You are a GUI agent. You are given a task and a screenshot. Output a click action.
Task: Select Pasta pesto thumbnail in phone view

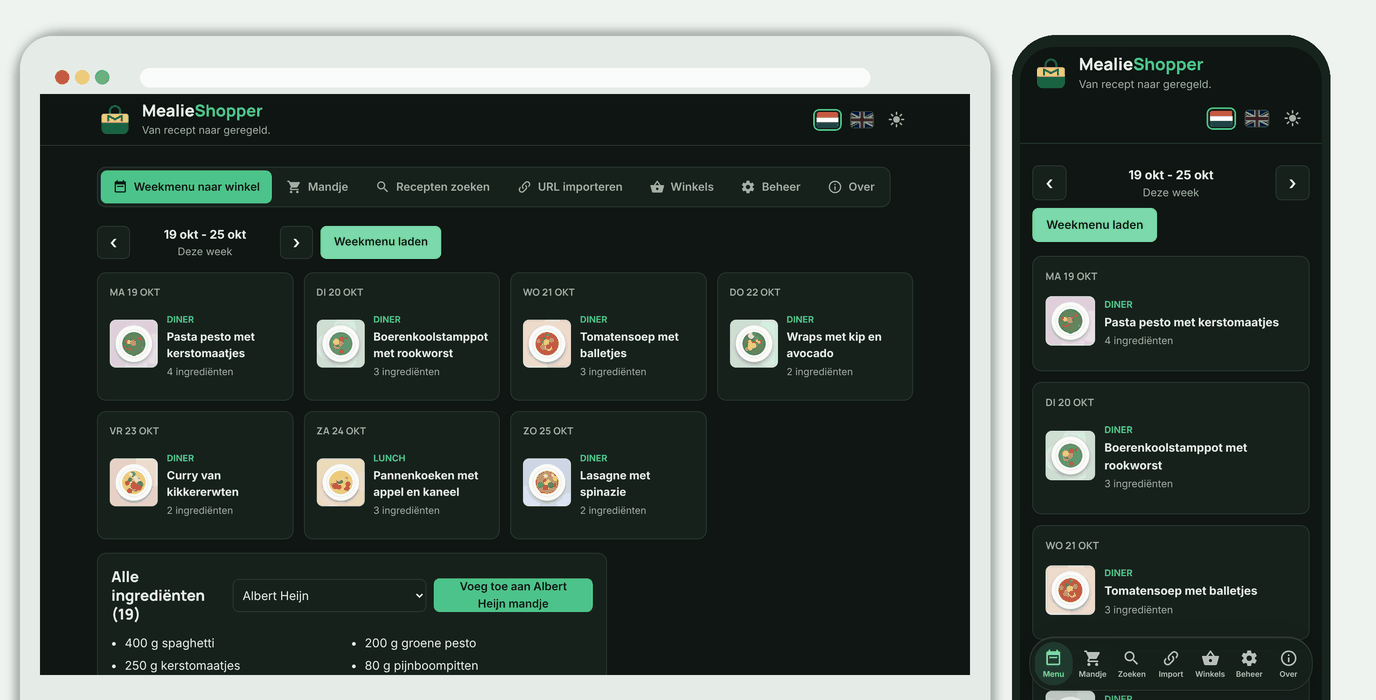pos(1070,321)
